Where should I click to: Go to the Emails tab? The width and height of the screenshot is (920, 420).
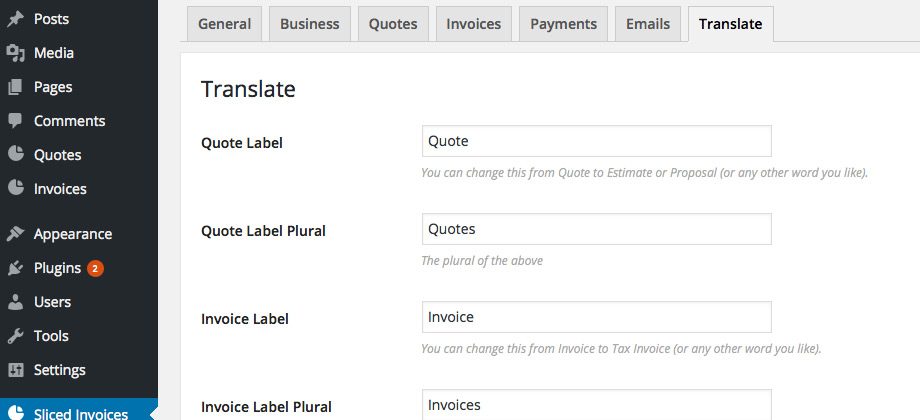[x=648, y=24]
